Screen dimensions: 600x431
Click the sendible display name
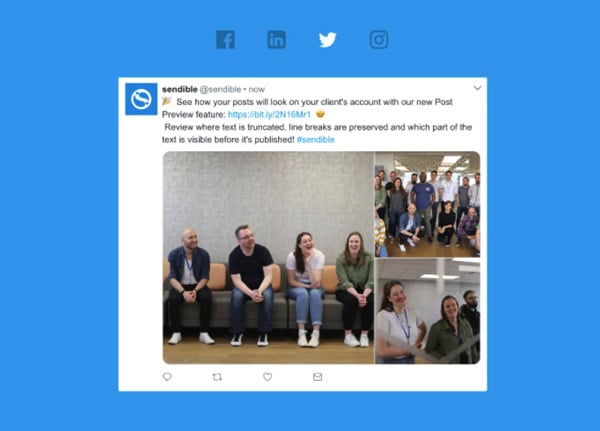click(x=179, y=89)
